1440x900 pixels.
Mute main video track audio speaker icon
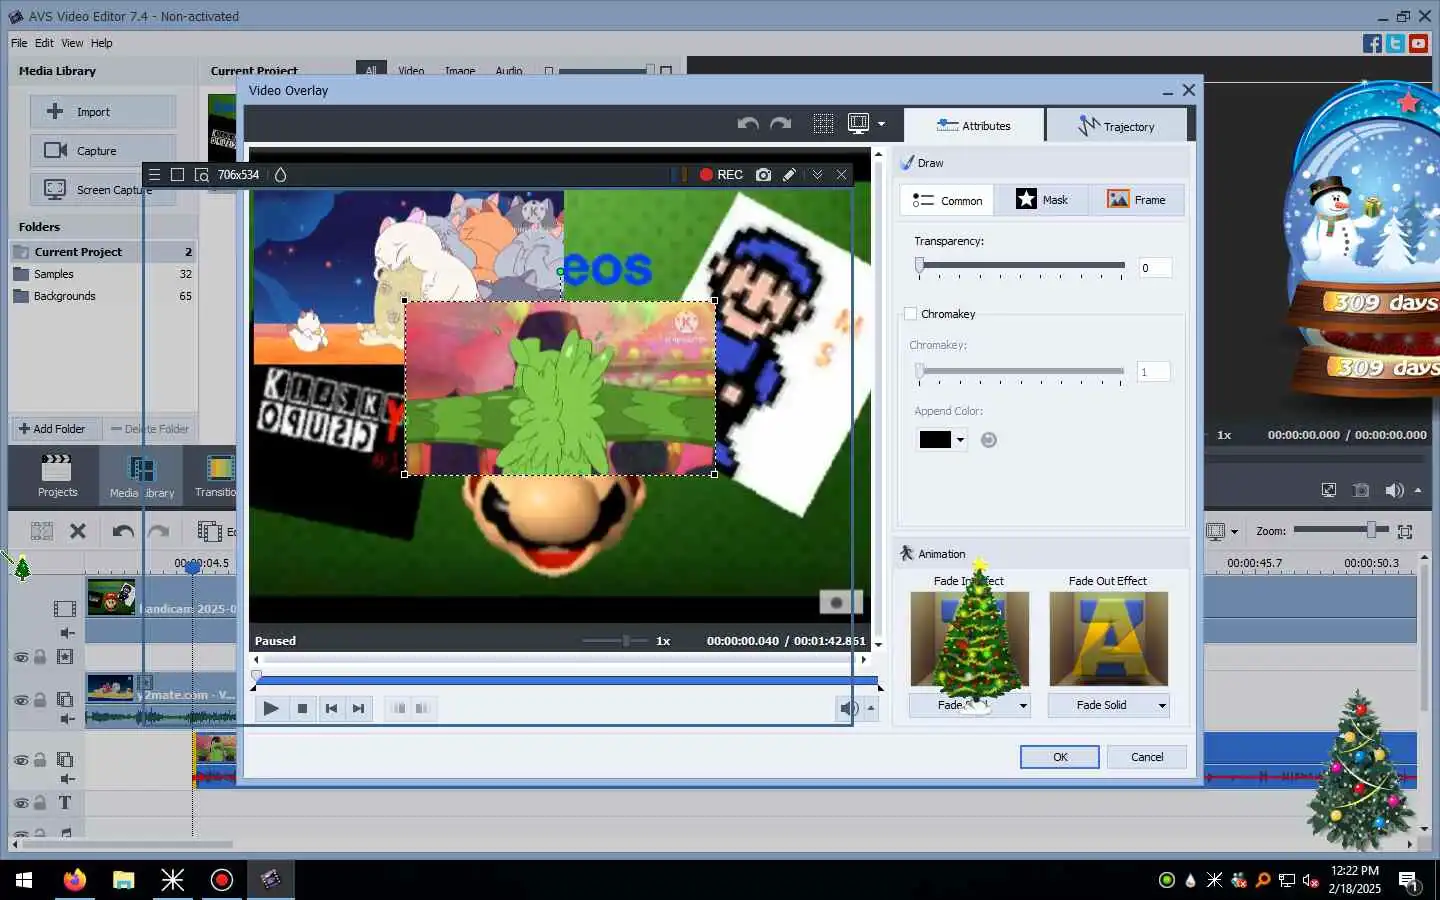(x=66, y=633)
